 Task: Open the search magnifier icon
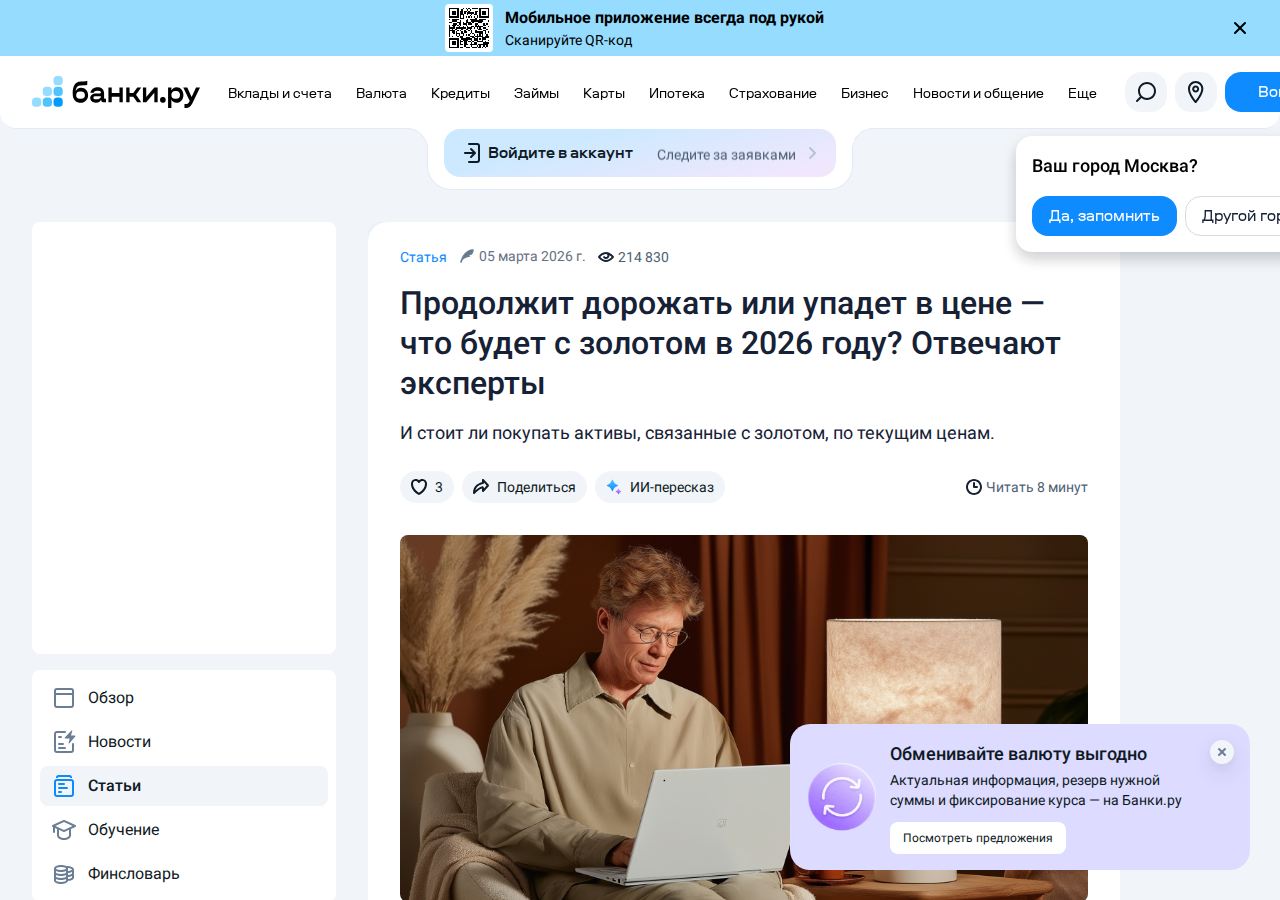[x=1146, y=92]
